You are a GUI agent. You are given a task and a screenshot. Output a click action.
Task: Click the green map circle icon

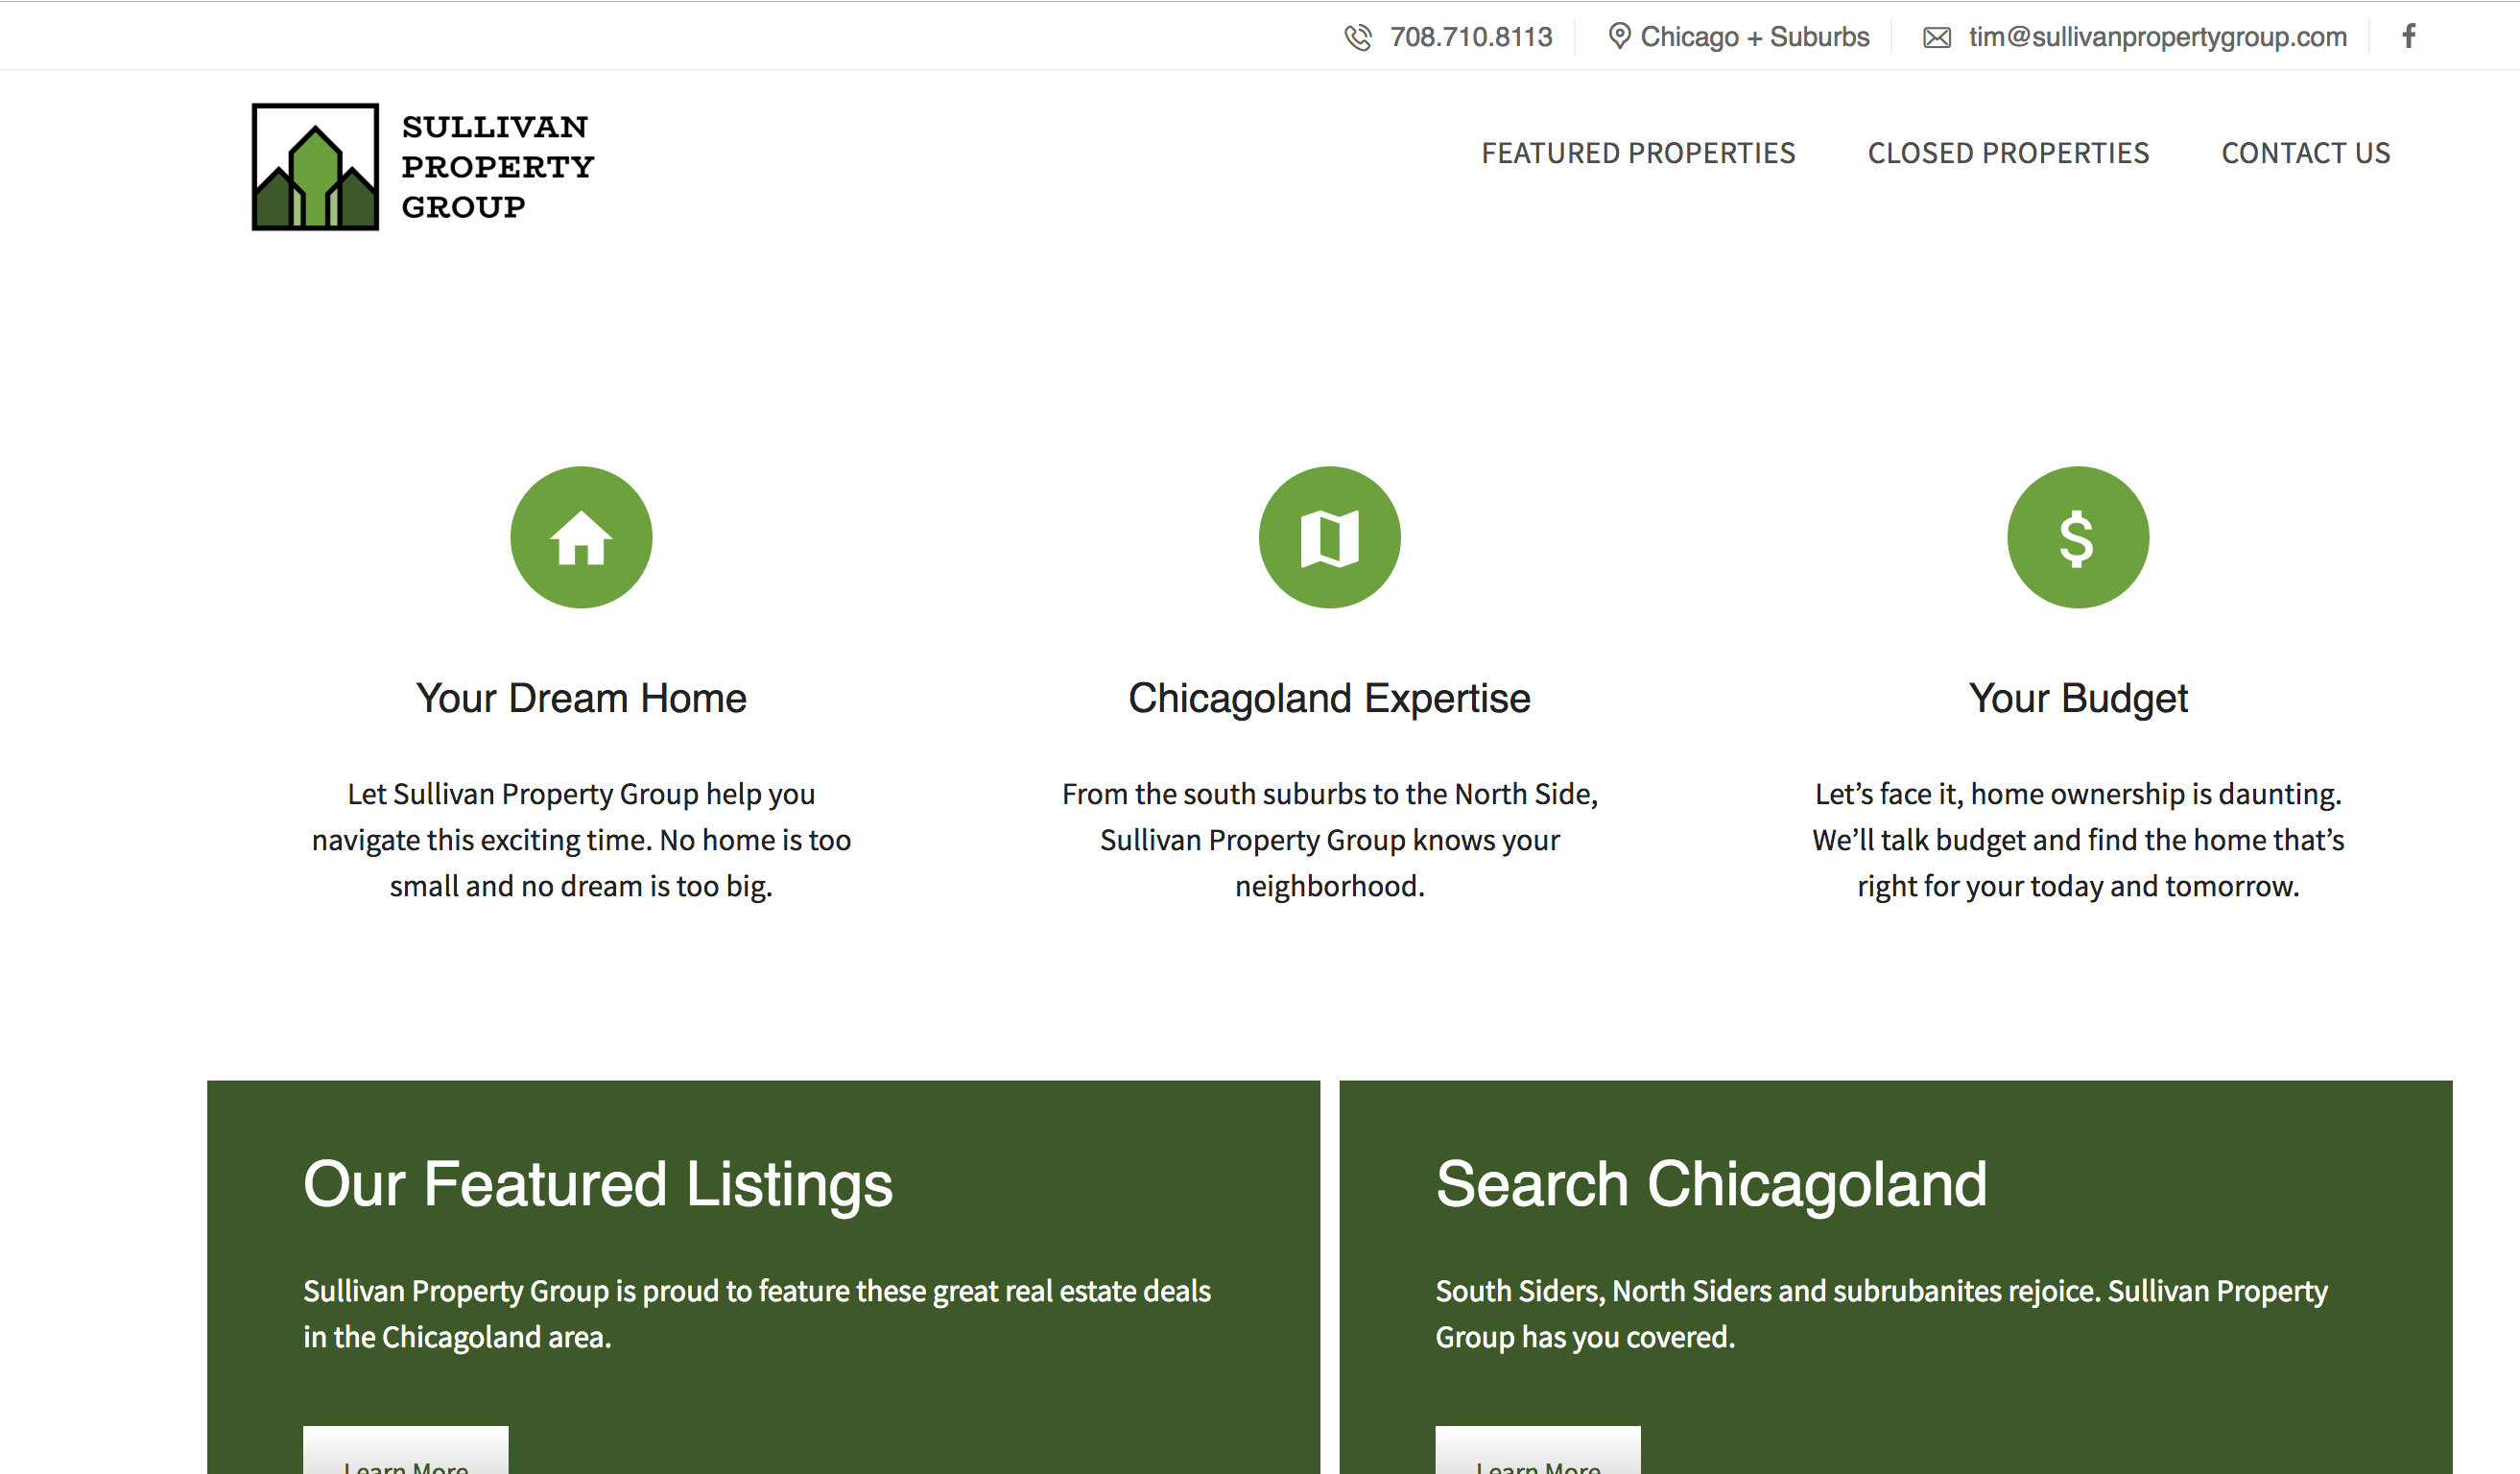1329,537
